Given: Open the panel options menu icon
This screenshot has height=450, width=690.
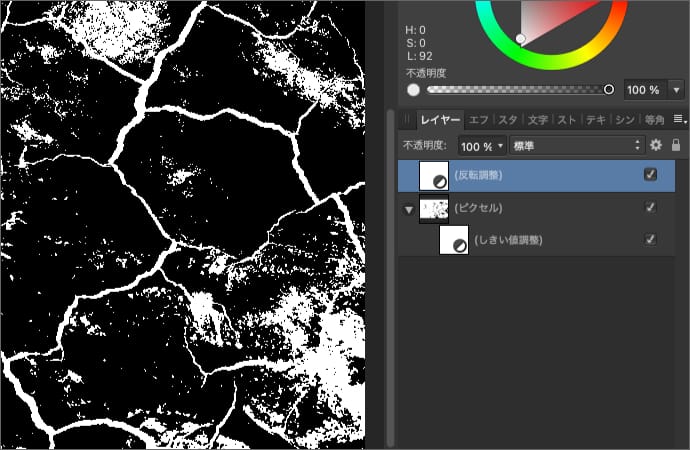Looking at the screenshot, I should tap(678, 119).
